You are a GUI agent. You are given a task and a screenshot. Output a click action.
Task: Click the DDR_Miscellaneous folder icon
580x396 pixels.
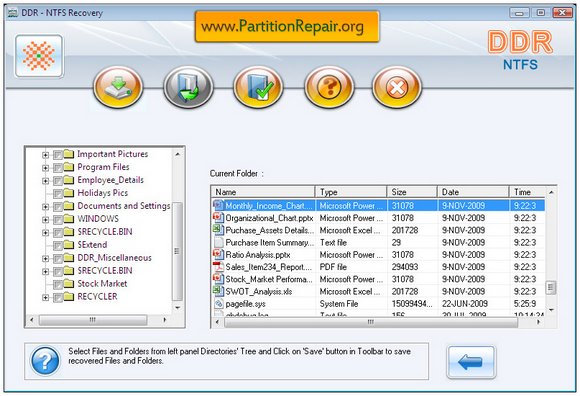(x=69, y=258)
